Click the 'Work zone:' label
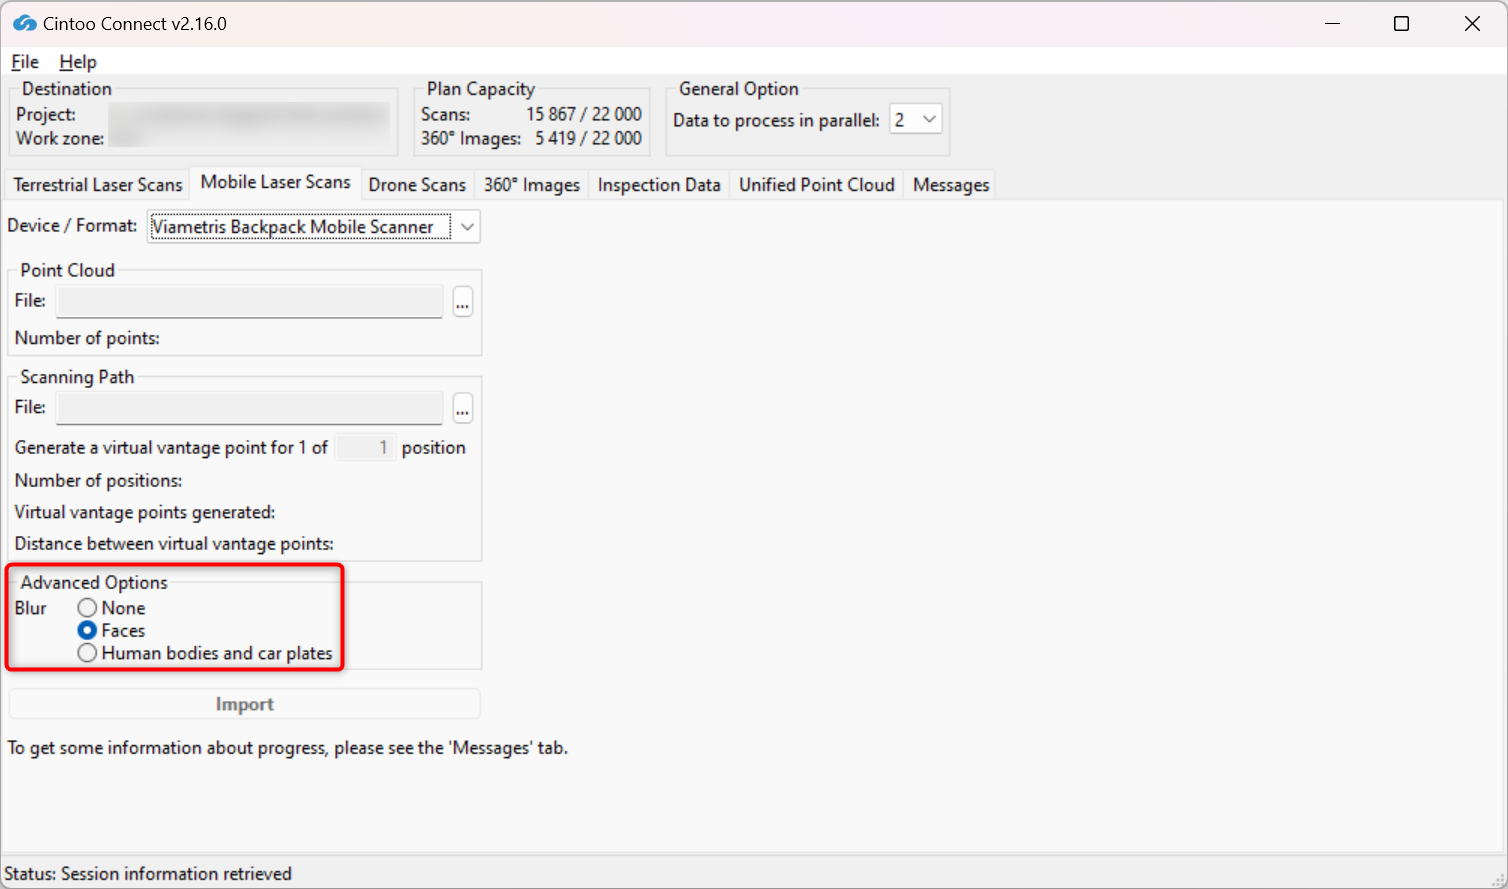The width and height of the screenshot is (1508, 889). coord(60,138)
